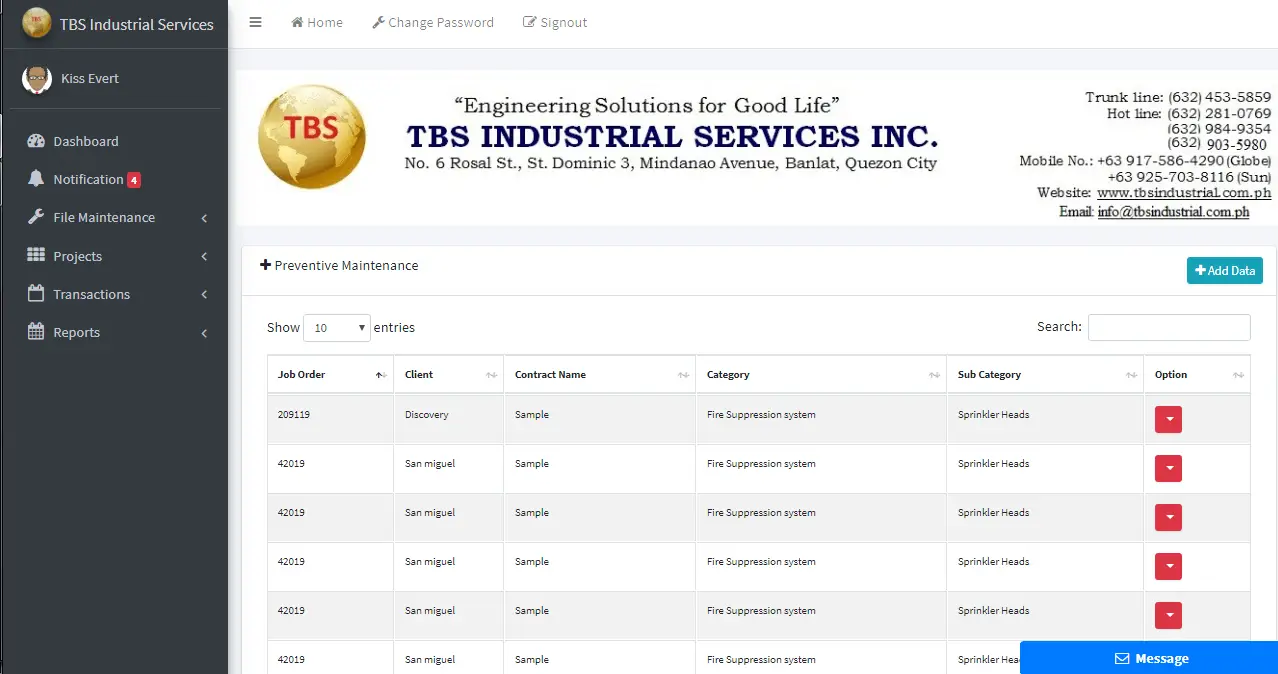Expand the Projects sidebar menu
1278x674 pixels.
point(114,256)
